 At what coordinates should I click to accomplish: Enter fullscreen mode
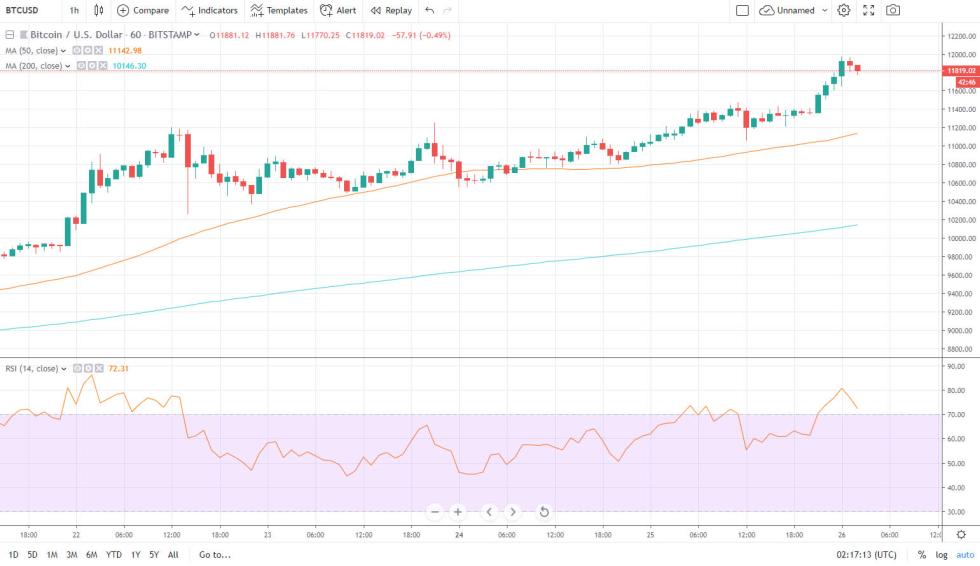point(868,10)
